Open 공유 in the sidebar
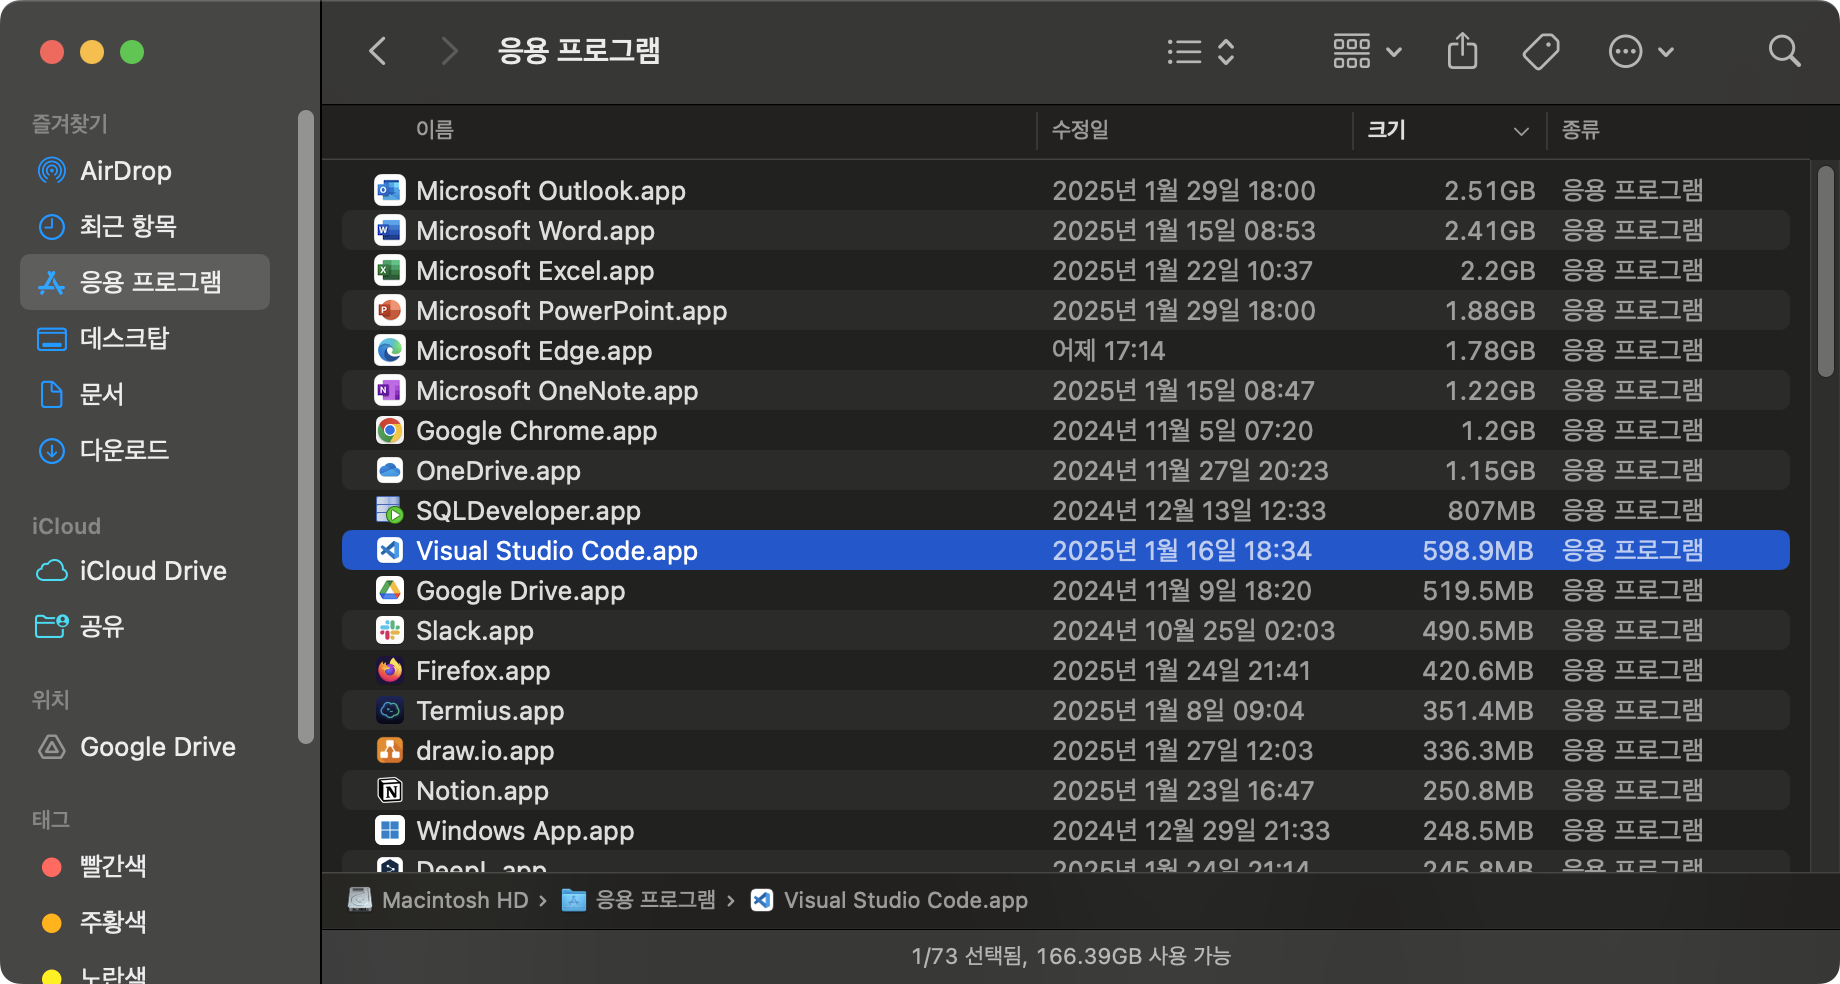 click(145, 627)
